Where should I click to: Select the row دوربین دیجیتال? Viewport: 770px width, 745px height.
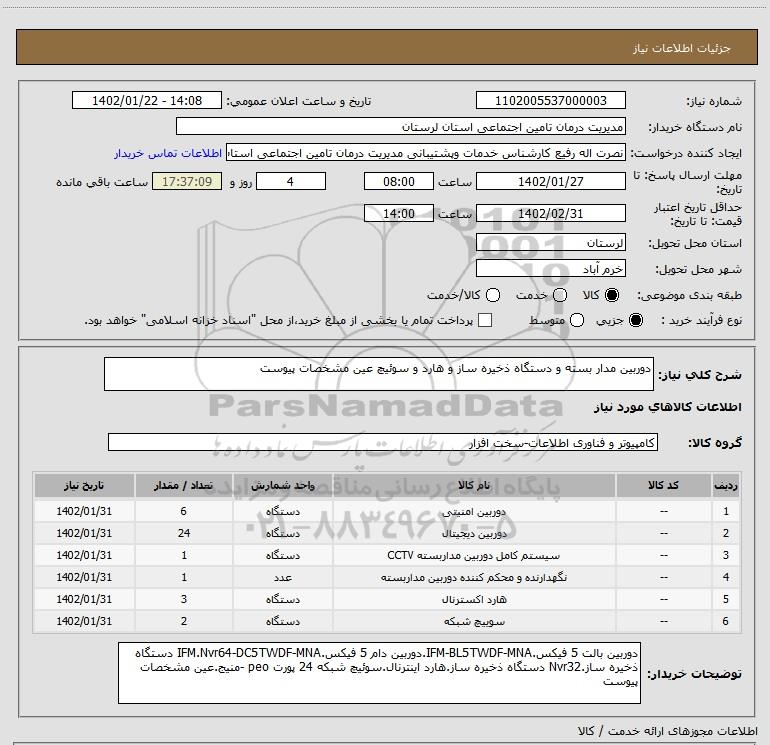(x=387, y=533)
